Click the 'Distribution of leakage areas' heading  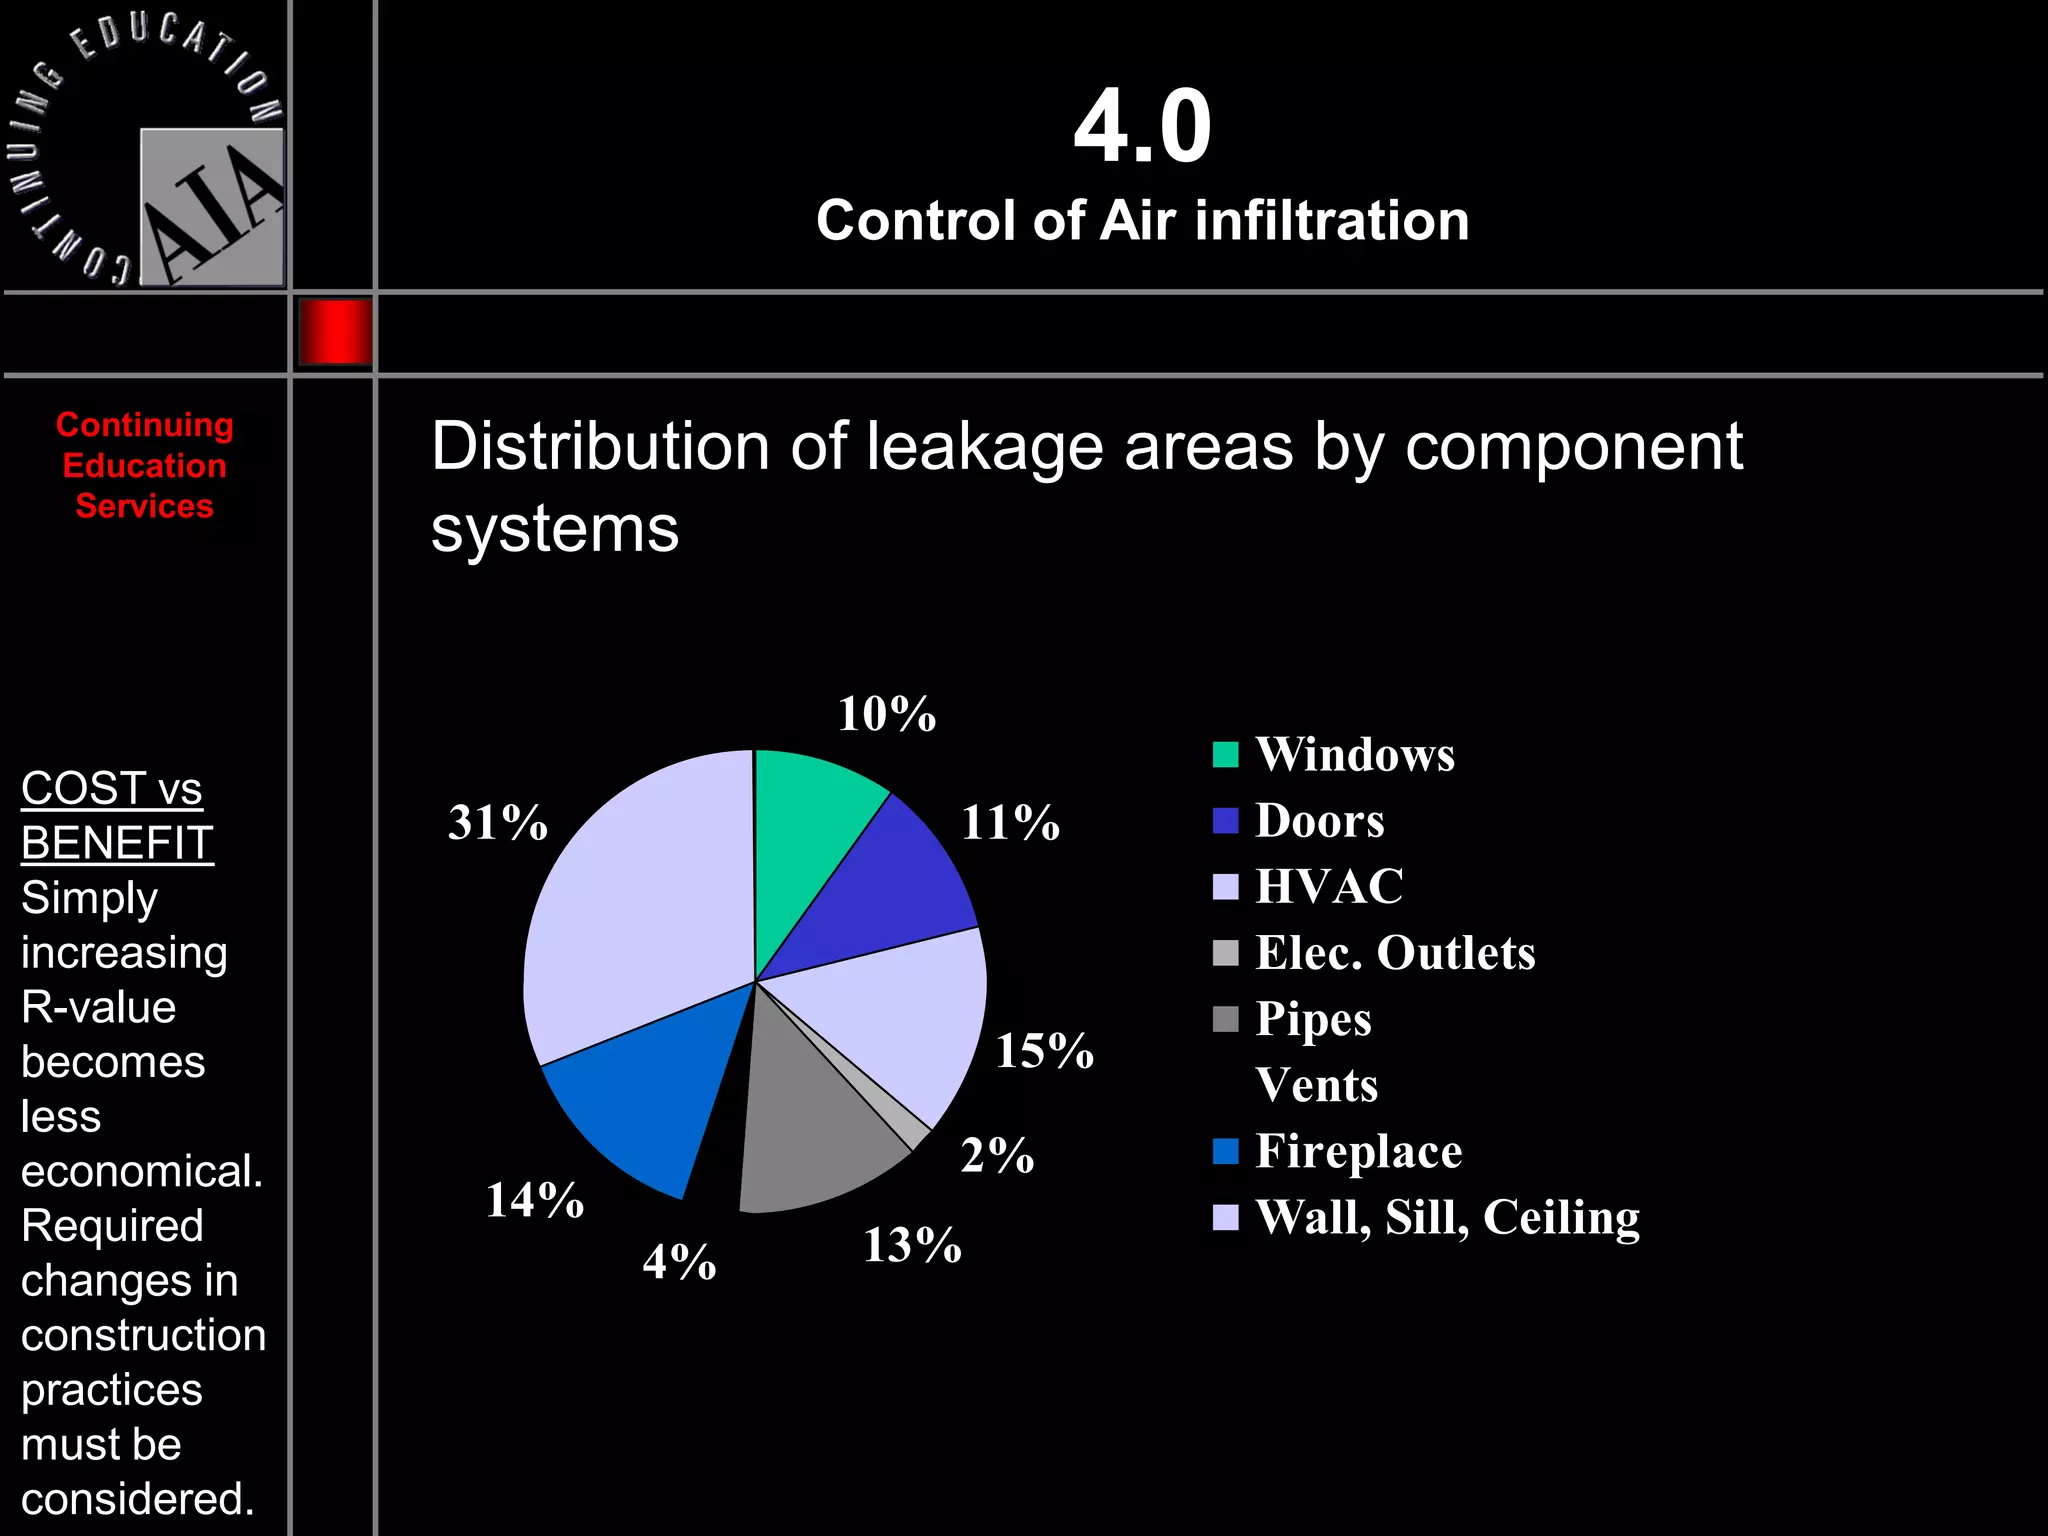point(1087,487)
